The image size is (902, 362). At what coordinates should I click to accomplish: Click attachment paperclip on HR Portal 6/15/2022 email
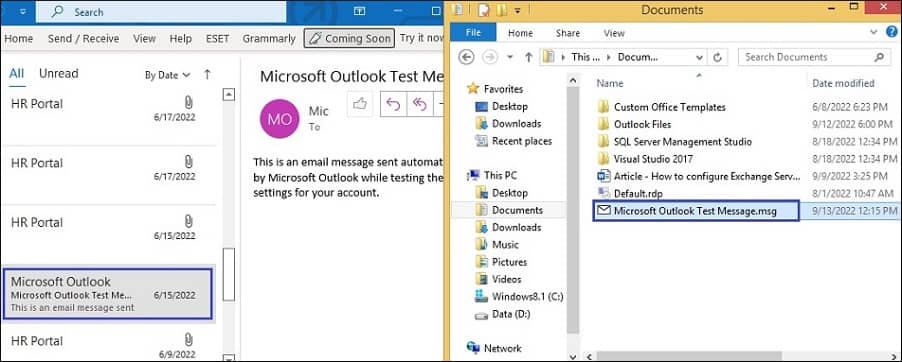click(188, 221)
